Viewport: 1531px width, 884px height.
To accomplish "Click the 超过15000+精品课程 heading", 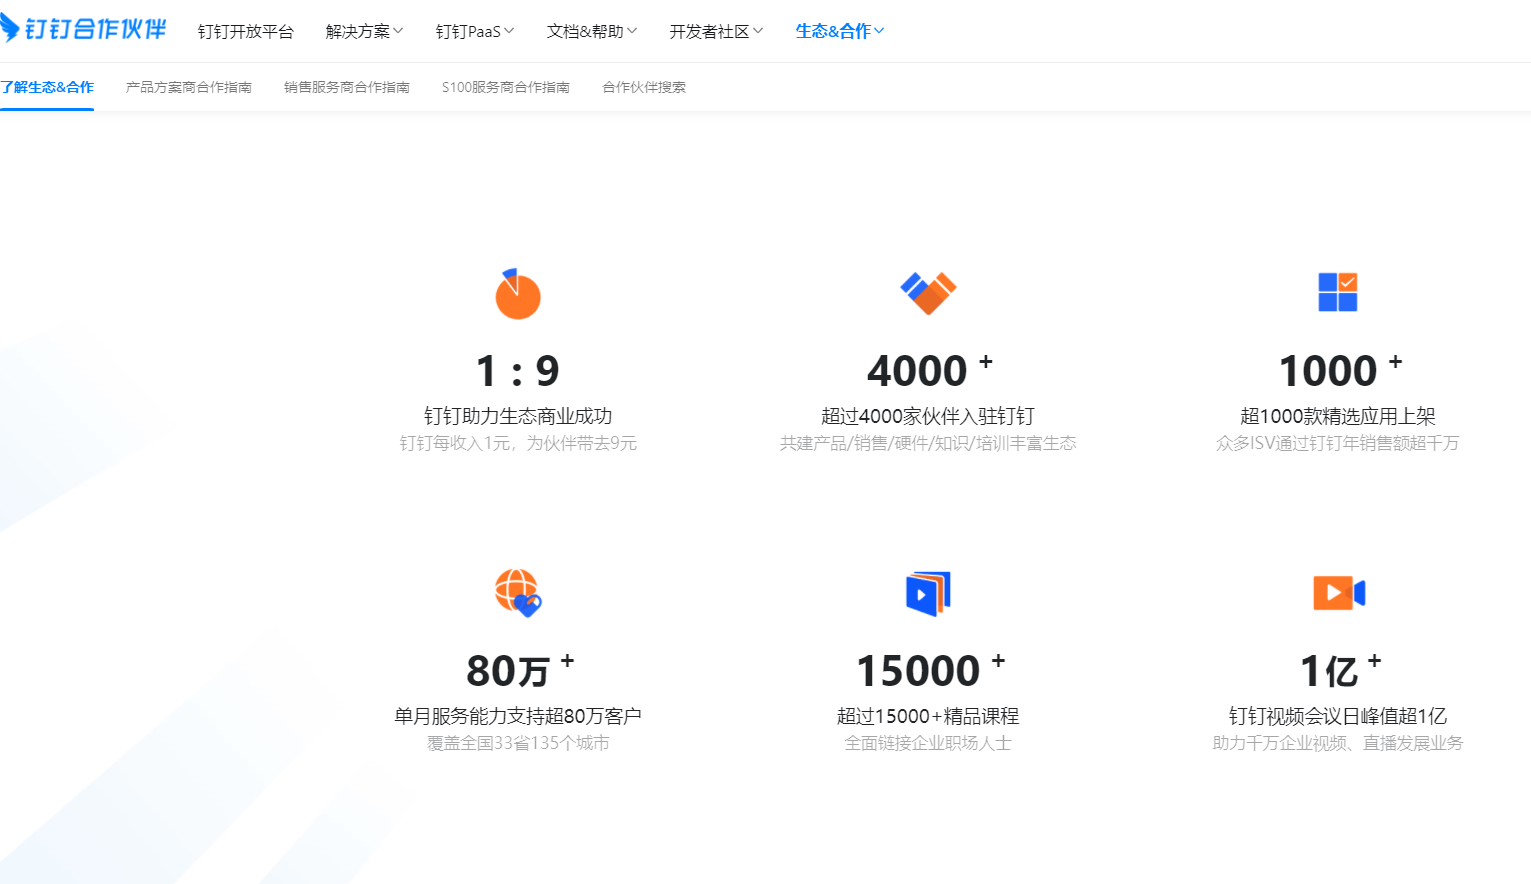I will pyautogui.click(x=928, y=716).
